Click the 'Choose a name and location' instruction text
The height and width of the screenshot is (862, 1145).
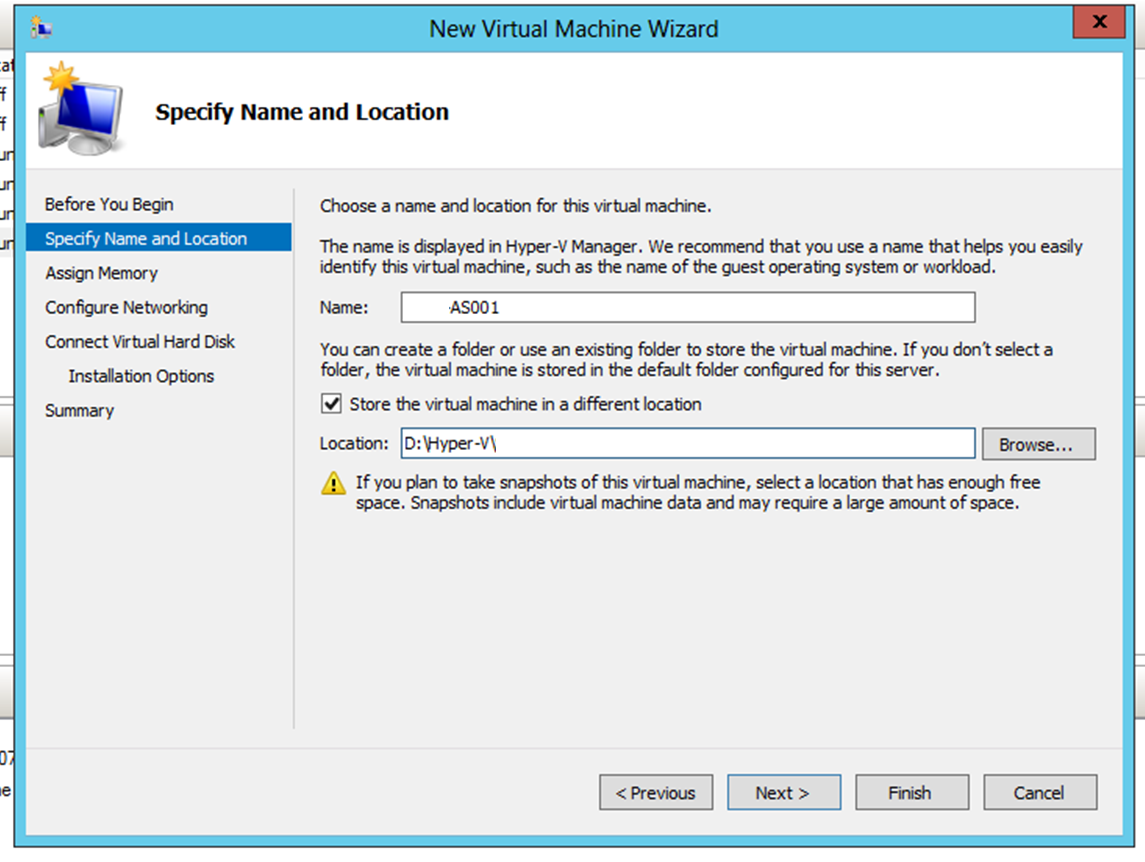516,206
